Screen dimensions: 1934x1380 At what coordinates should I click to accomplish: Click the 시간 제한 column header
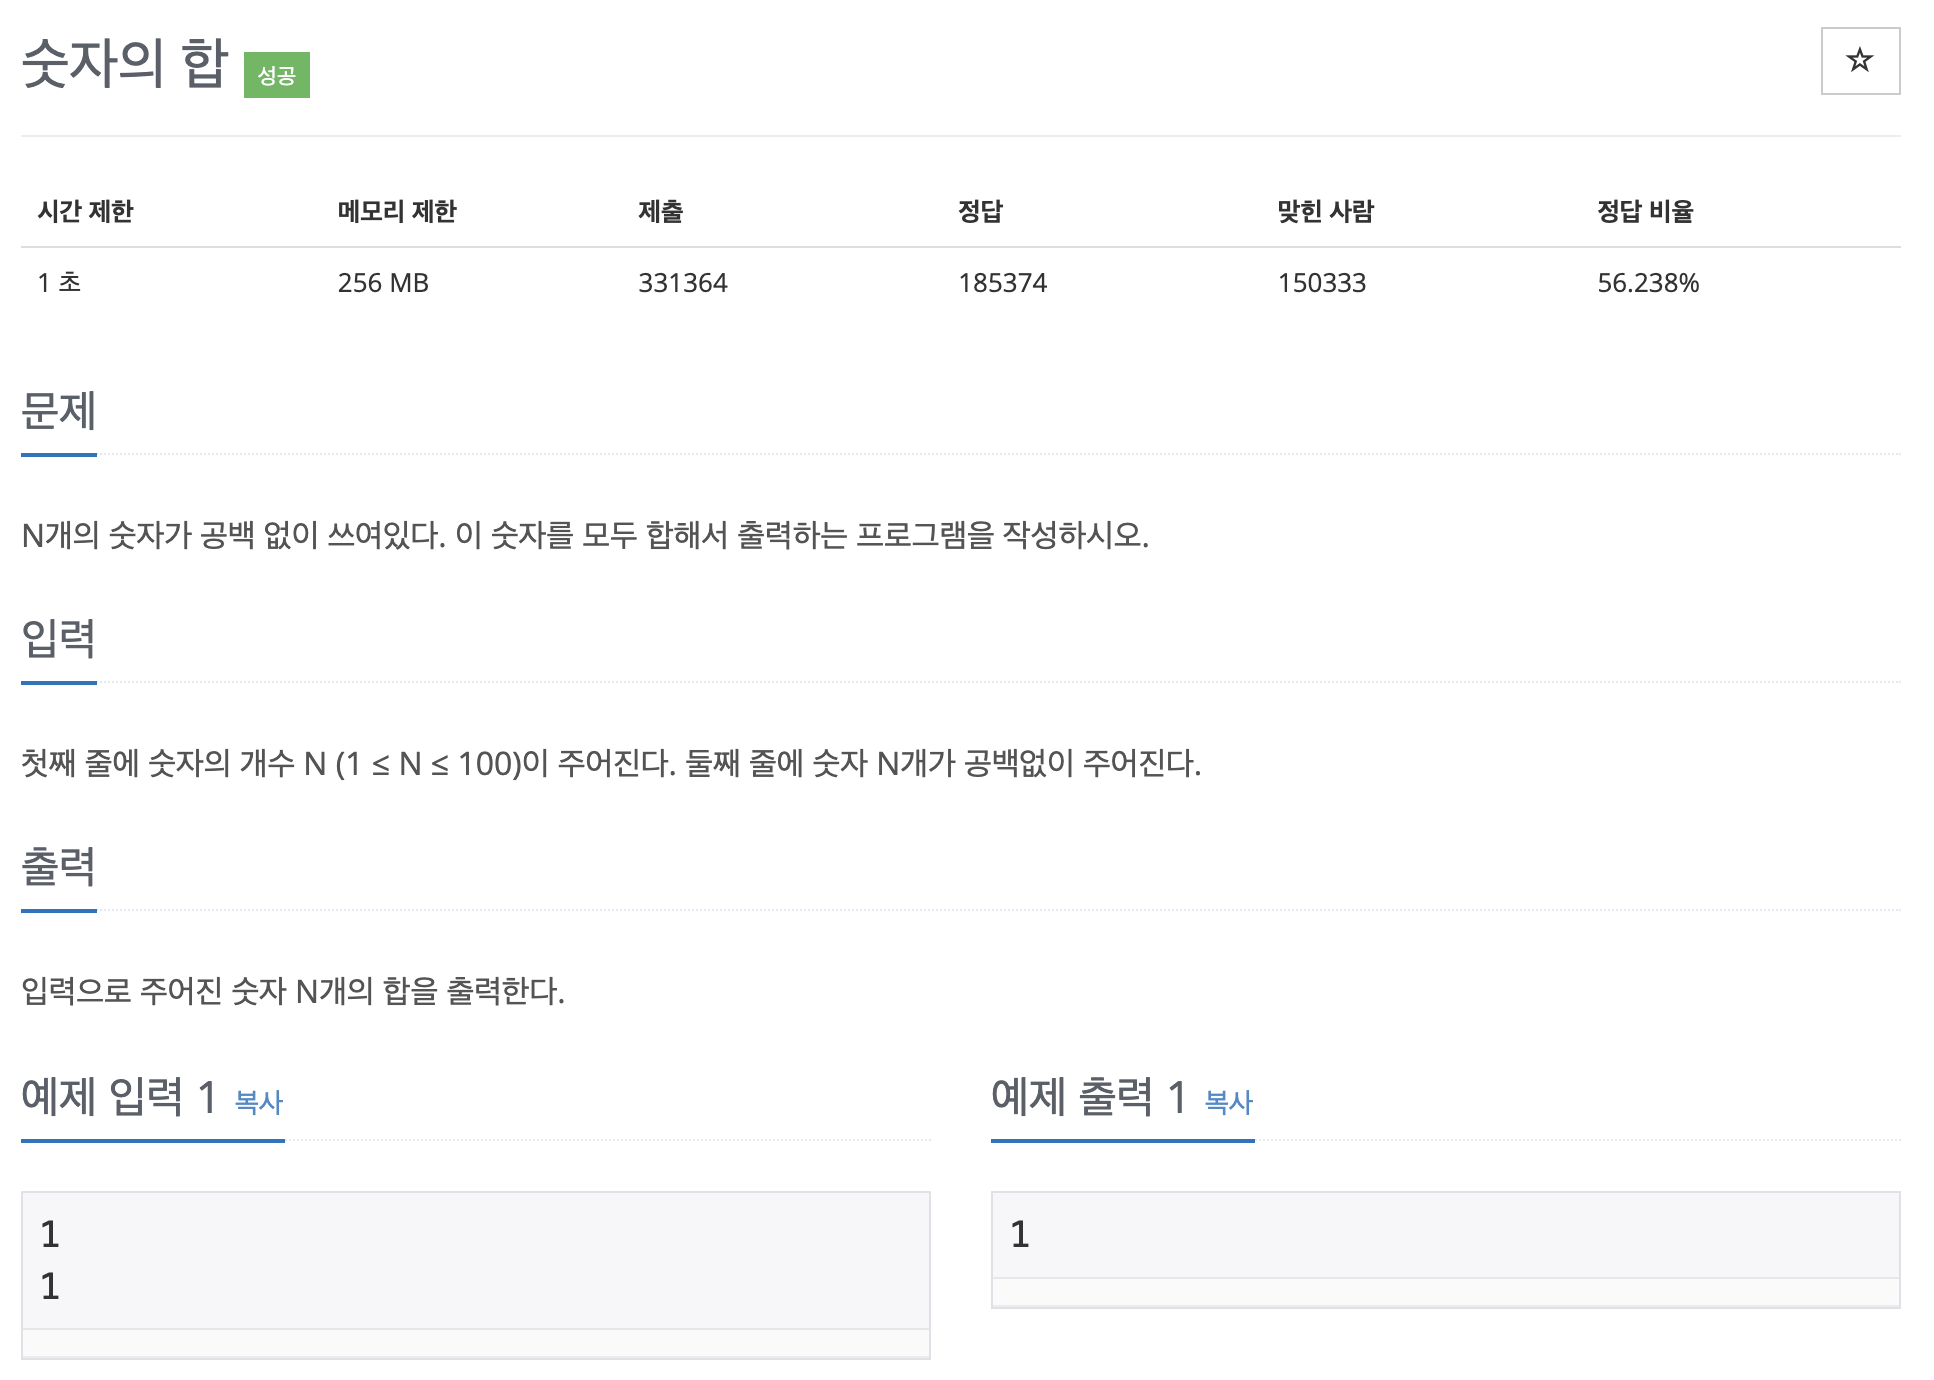coord(86,211)
